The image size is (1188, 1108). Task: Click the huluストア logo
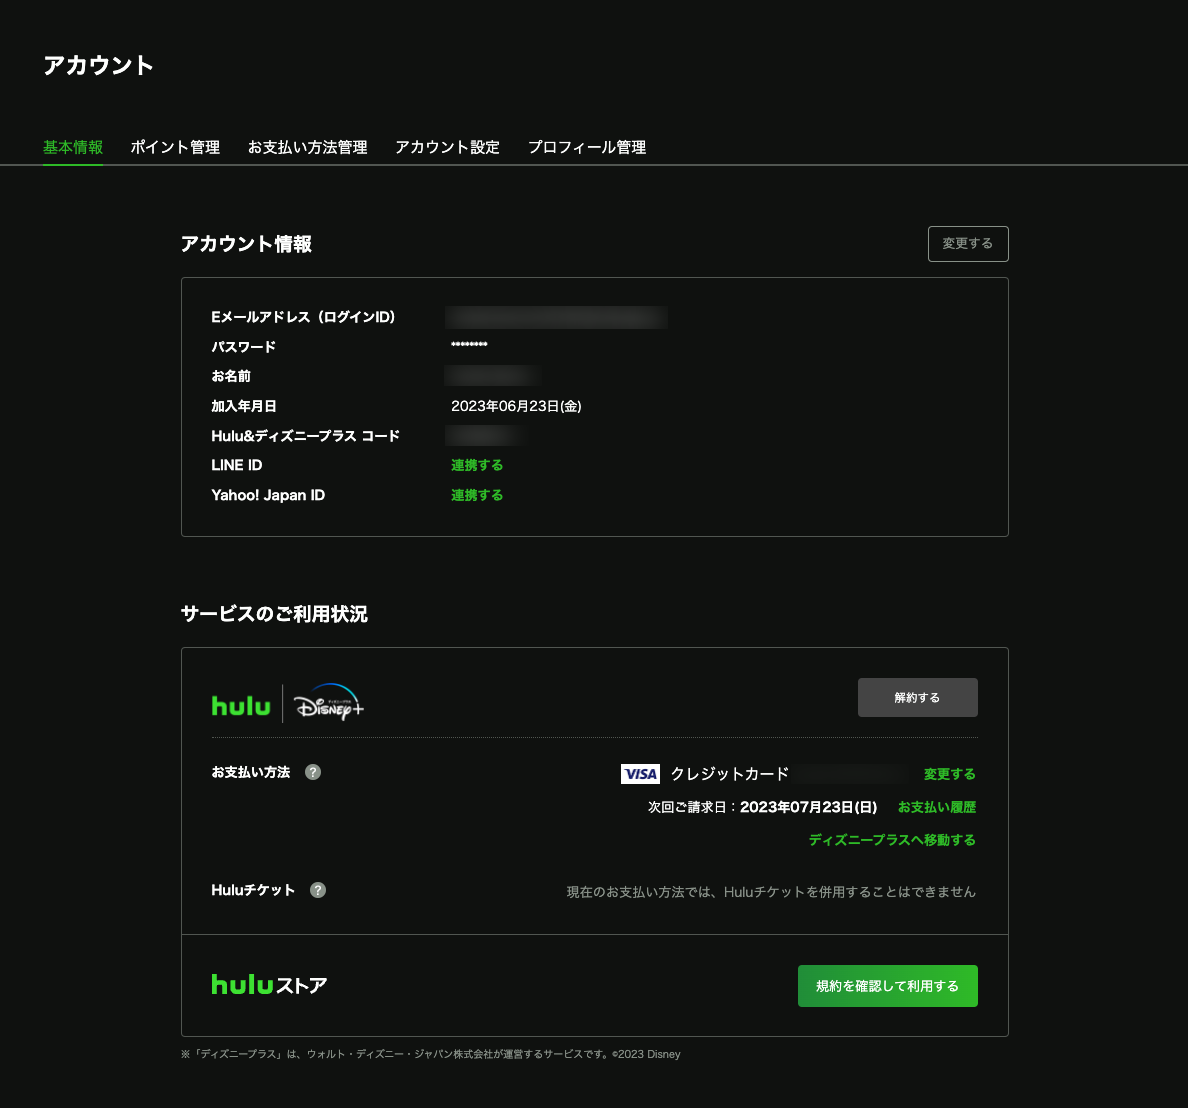pos(269,984)
